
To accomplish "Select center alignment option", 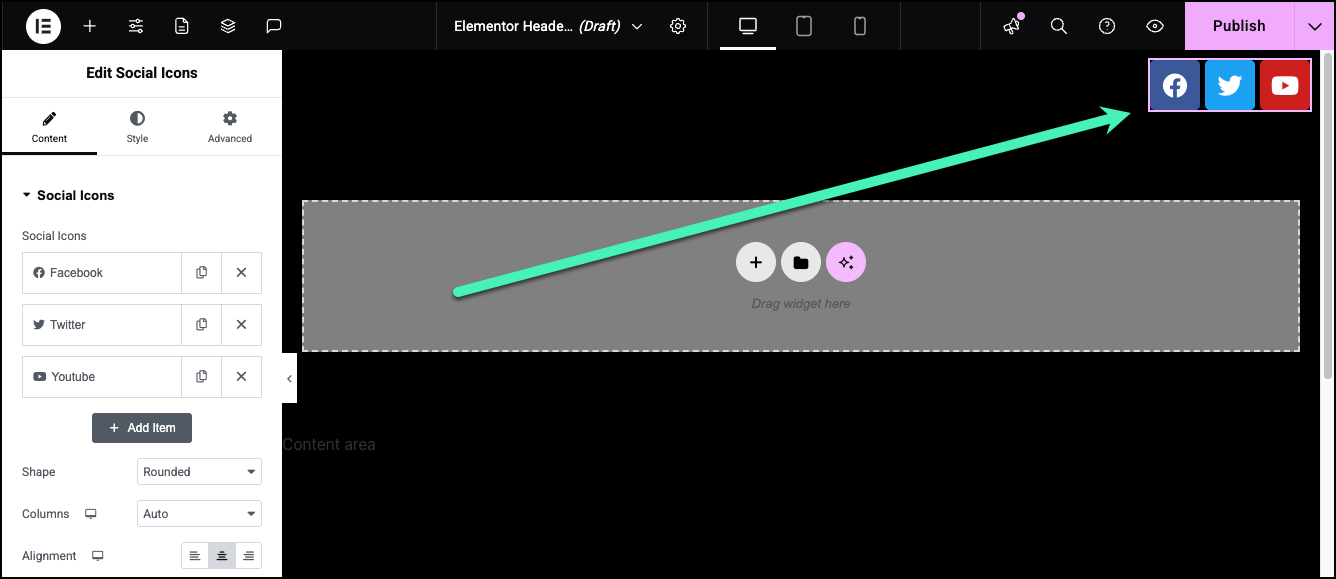I will coord(222,556).
